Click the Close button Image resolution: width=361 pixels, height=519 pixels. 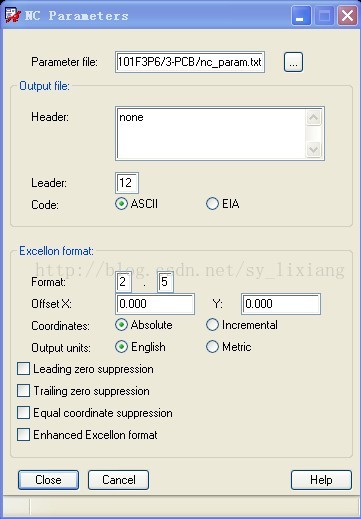click(x=48, y=480)
